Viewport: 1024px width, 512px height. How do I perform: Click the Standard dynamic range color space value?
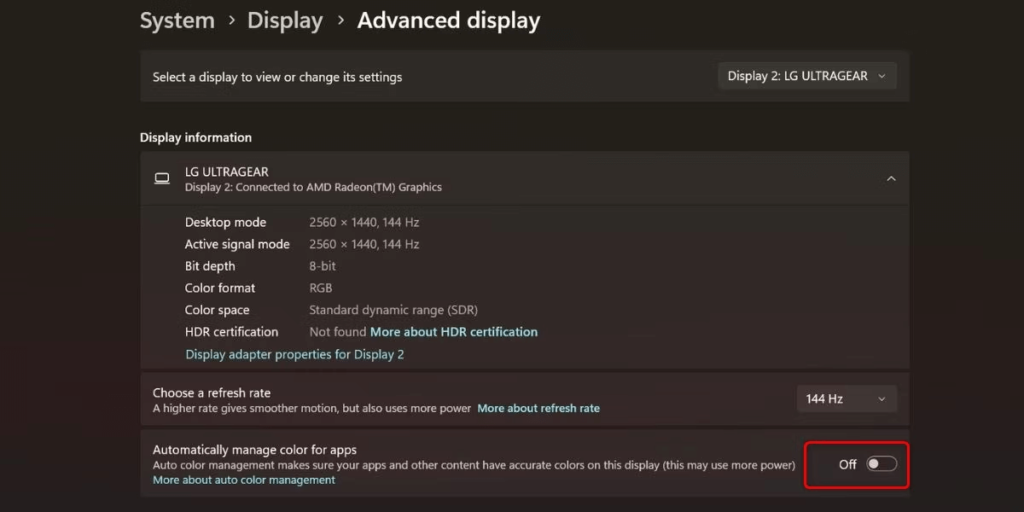click(x=393, y=310)
